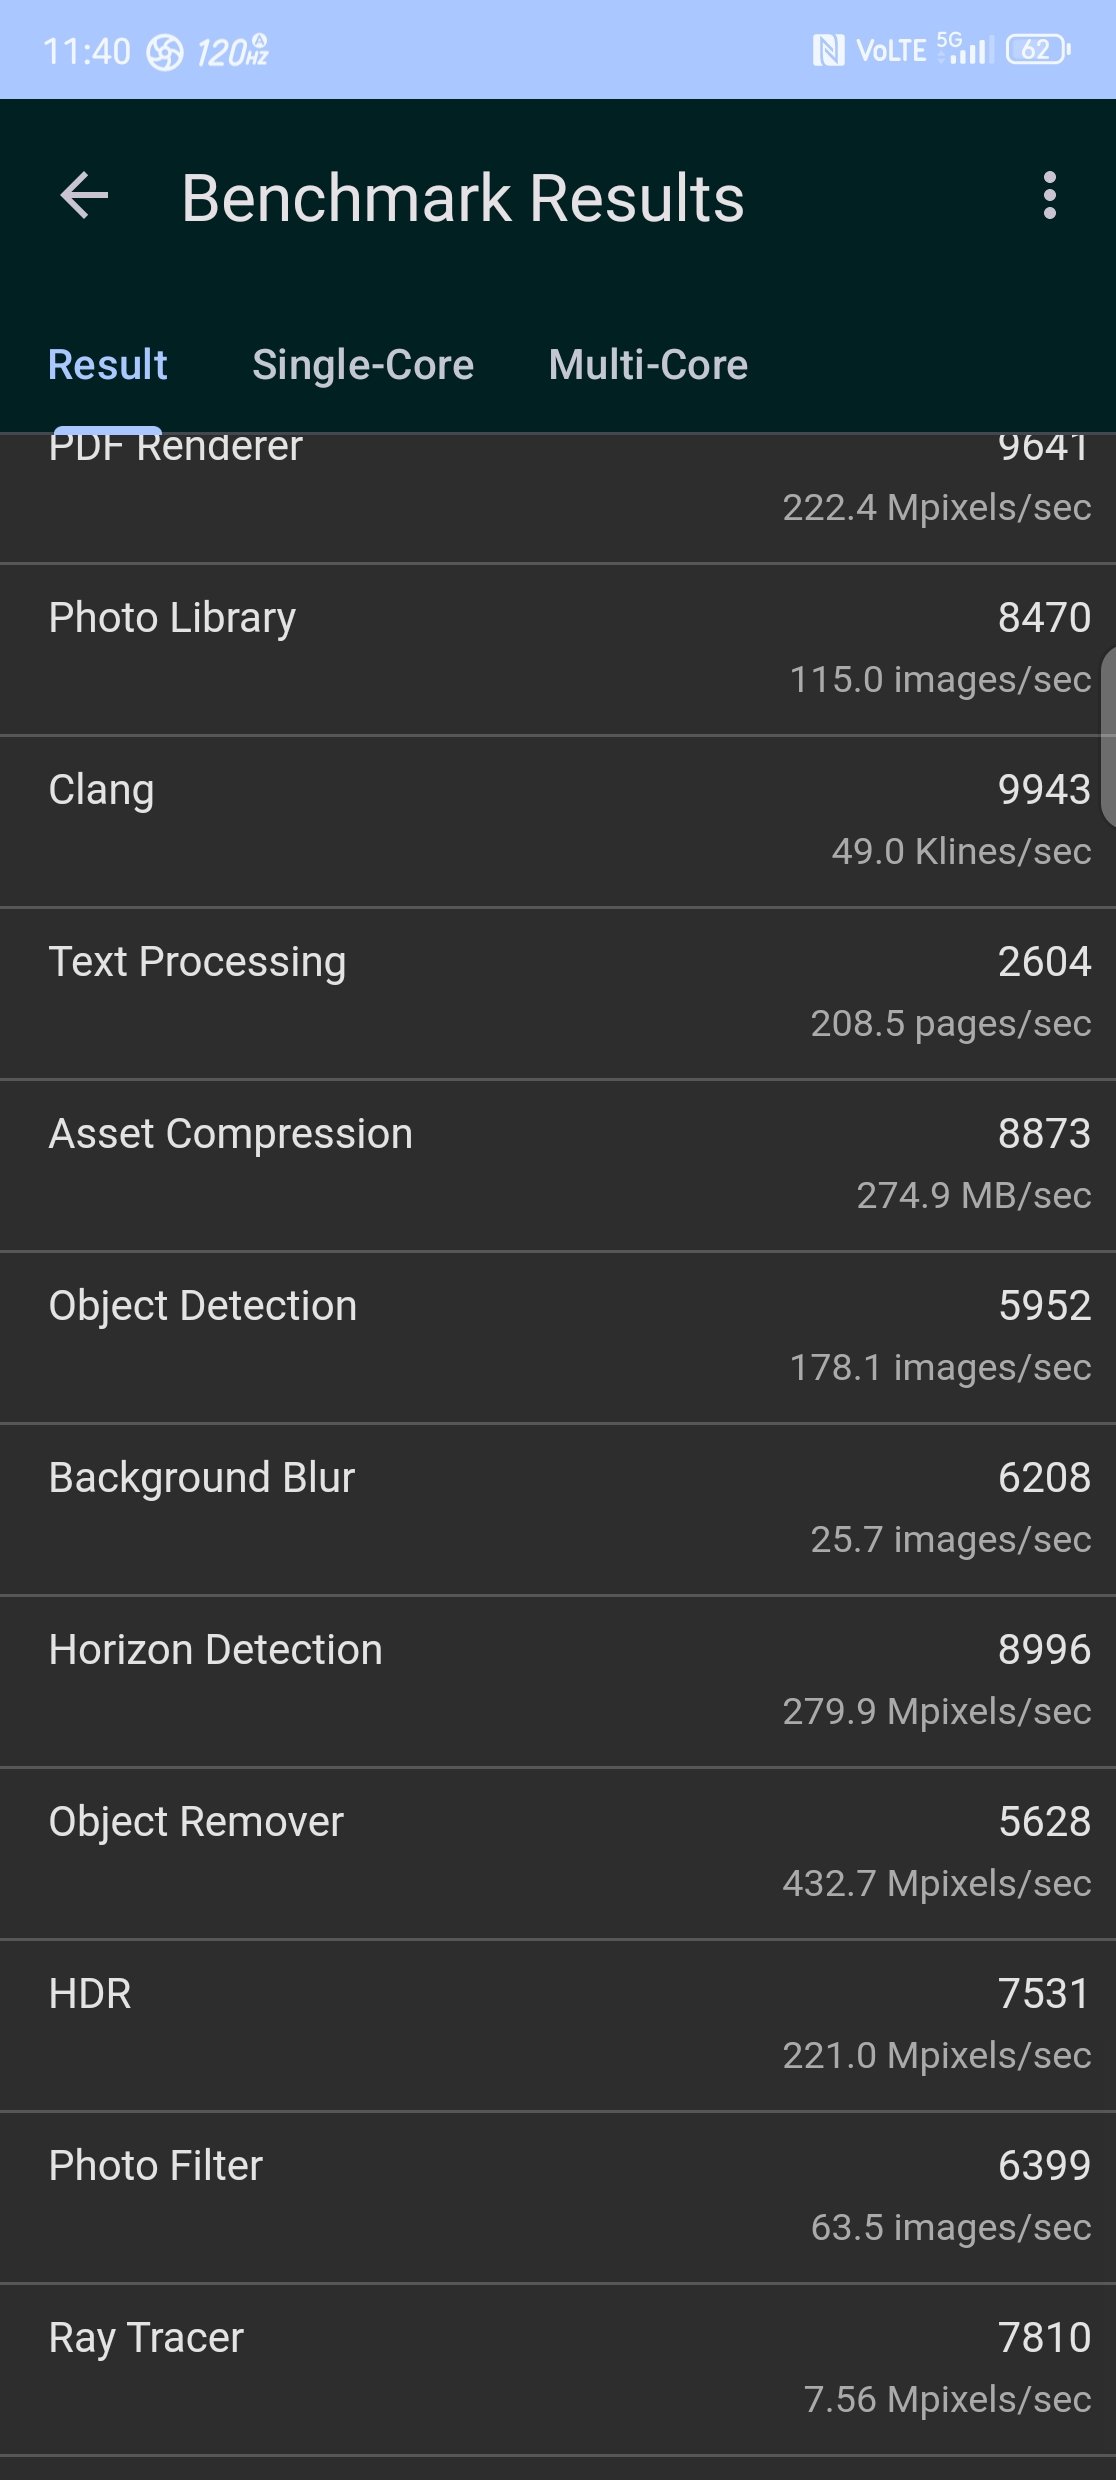Screen dimensions: 1116x2480
Task: Select the Ray Tracer result row
Action: (x=558, y=2370)
